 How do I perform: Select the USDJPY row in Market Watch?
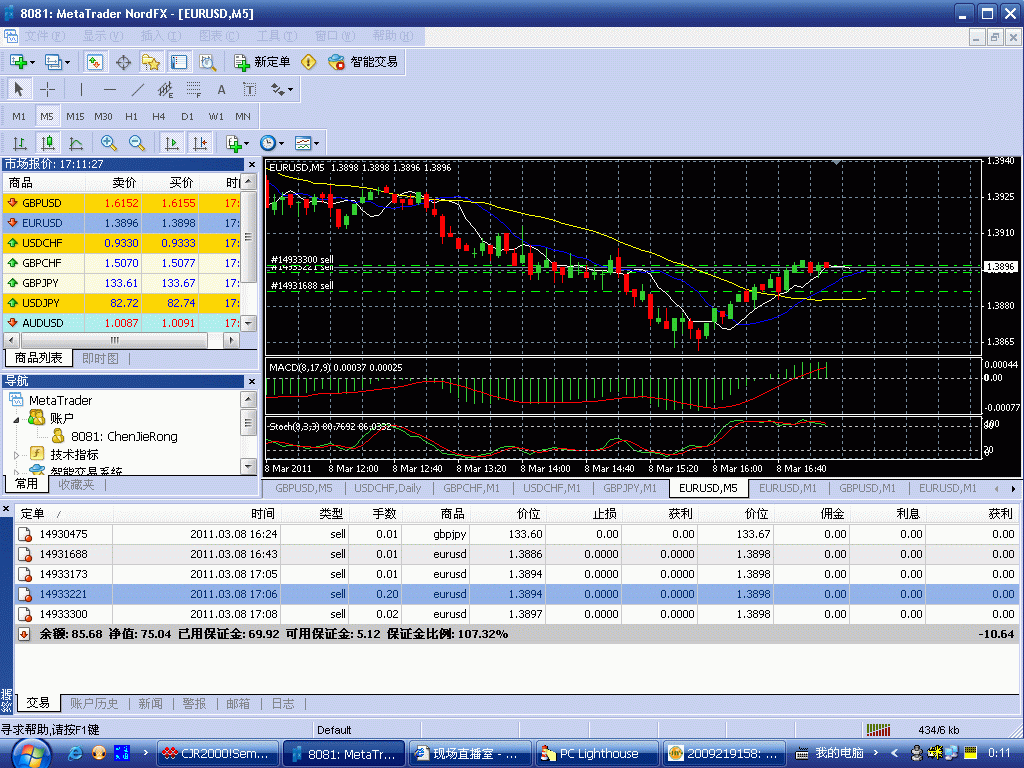coord(42,303)
